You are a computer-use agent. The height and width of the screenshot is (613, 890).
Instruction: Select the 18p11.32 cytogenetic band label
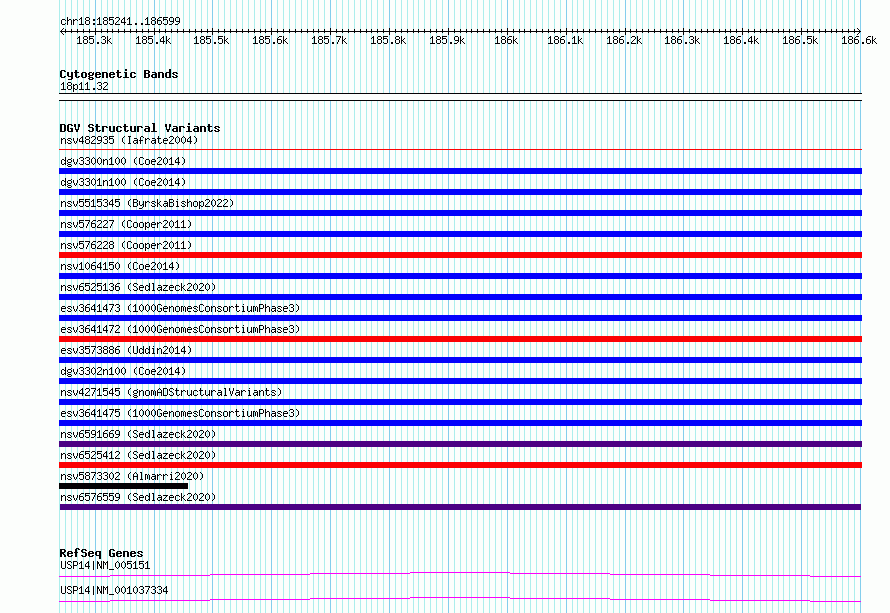84,86
